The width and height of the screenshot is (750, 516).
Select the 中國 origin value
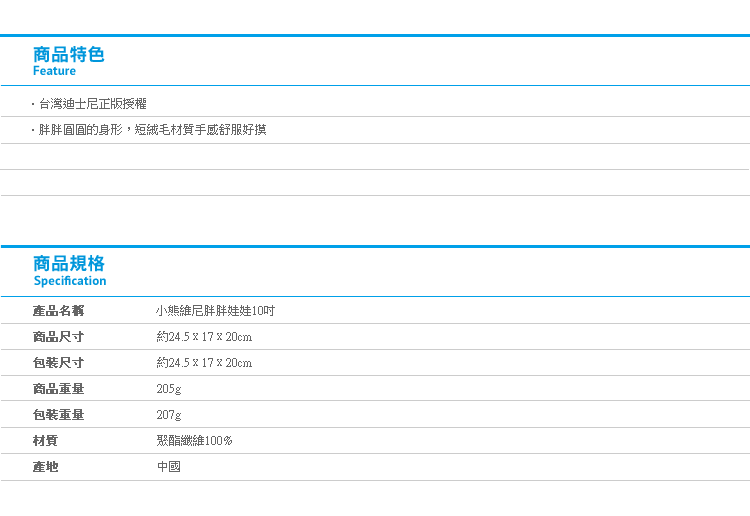click(169, 466)
